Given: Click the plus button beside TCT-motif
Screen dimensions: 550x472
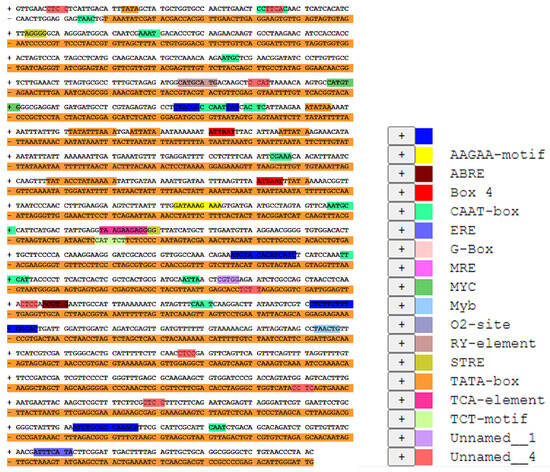Looking at the screenshot, I should (x=401, y=420).
